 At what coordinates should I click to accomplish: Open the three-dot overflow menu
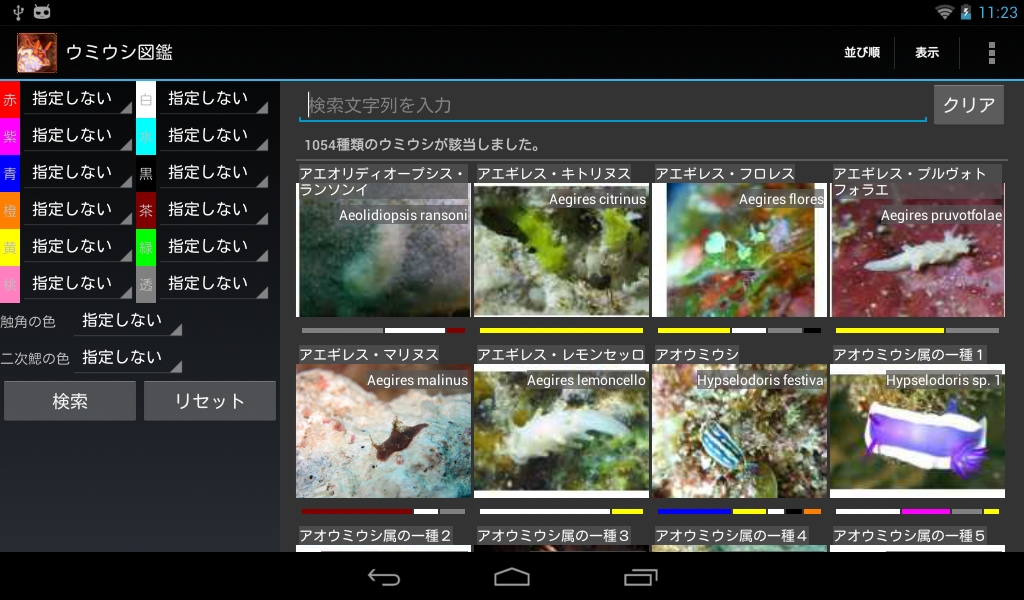click(x=991, y=52)
